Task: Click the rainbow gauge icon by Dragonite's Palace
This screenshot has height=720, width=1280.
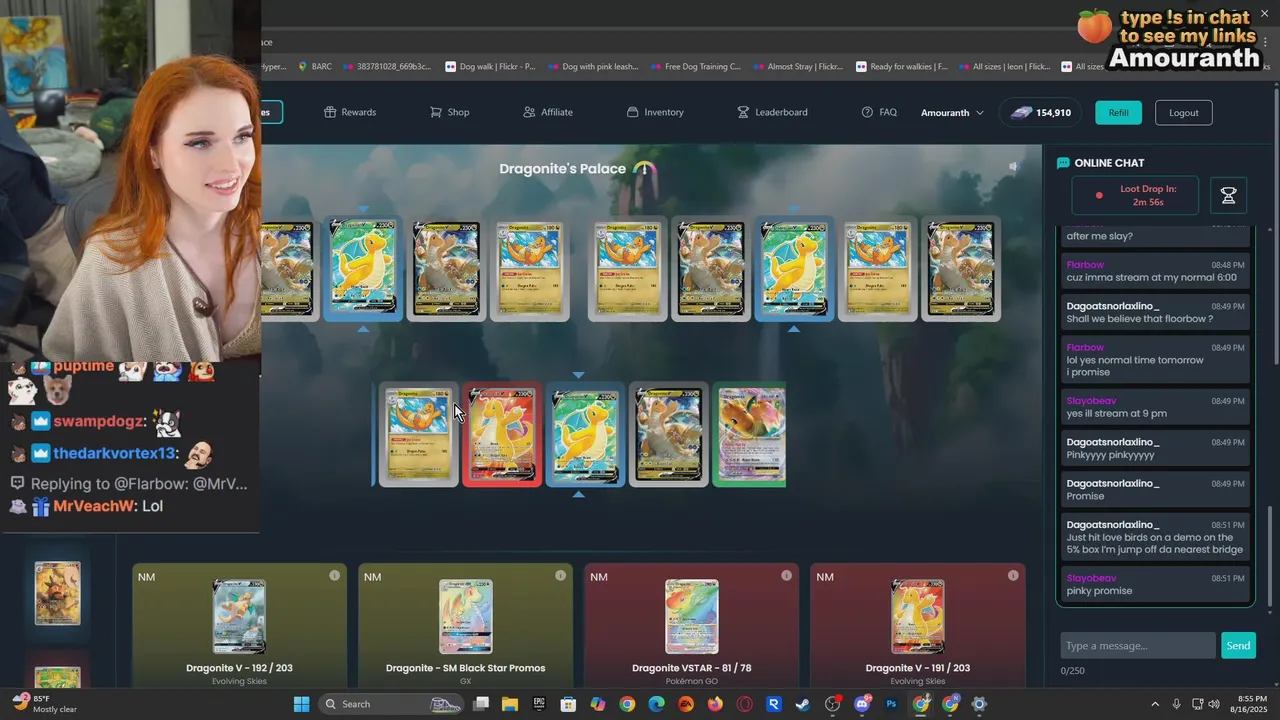Action: coord(645,169)
